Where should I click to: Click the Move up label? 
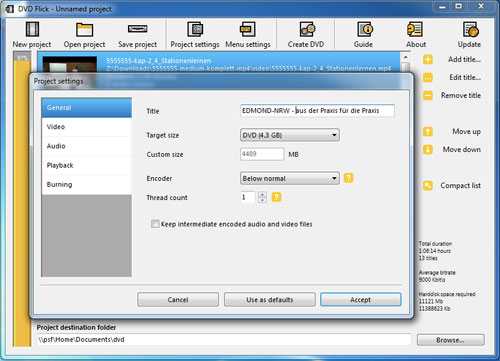tap(466, 132)
